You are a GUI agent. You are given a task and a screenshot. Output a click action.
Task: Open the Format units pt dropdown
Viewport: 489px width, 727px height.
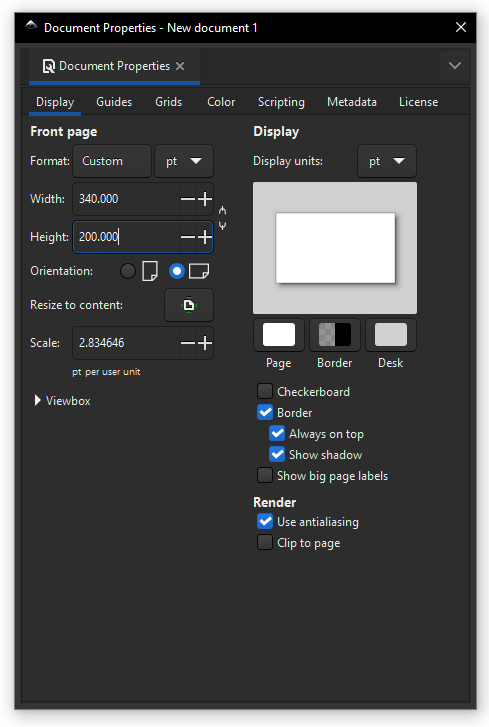click(184, 161)
